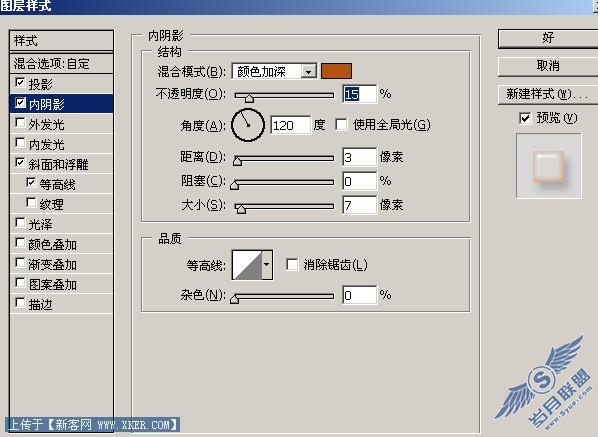Image resolution: width=598 pixels, height=437 pixels.
Task: Check 使用全局光 global light option
Action: (341, 124)
